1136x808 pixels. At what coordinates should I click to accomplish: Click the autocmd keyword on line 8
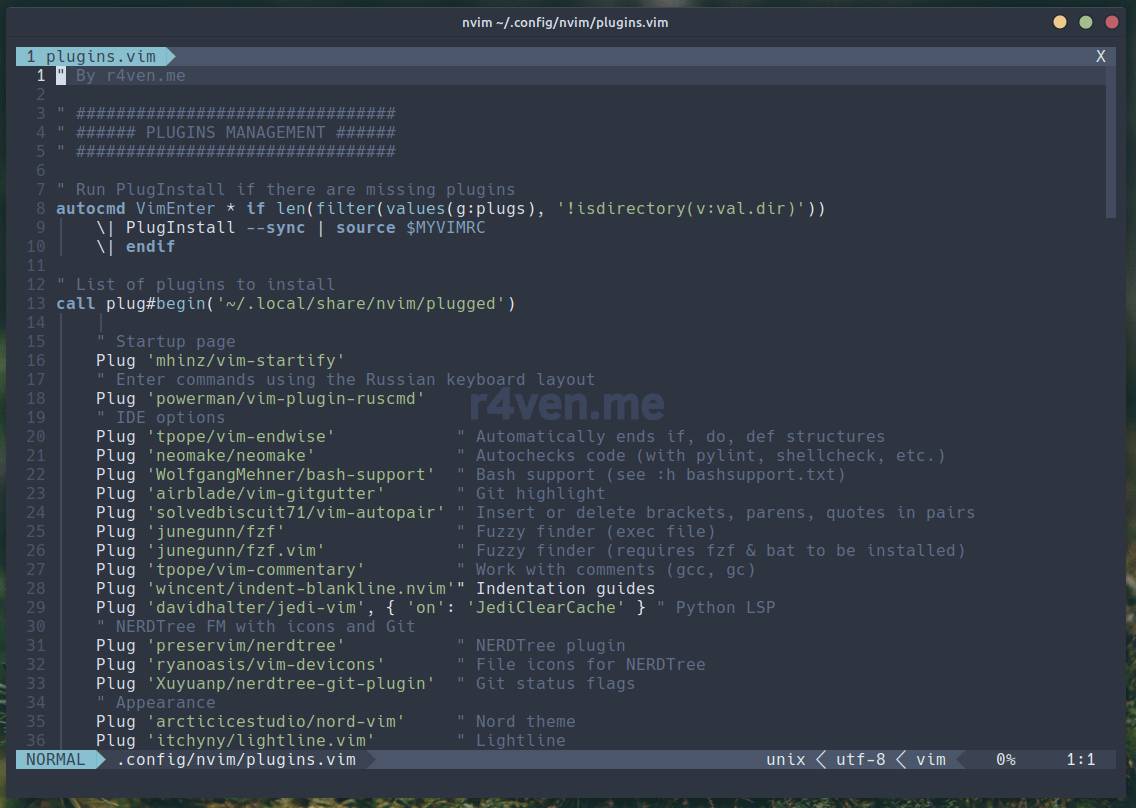pos(91,208)
